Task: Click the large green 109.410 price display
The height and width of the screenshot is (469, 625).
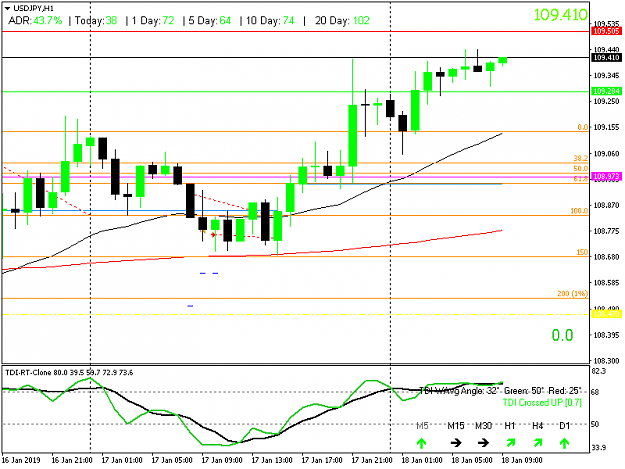Action: 560,15
